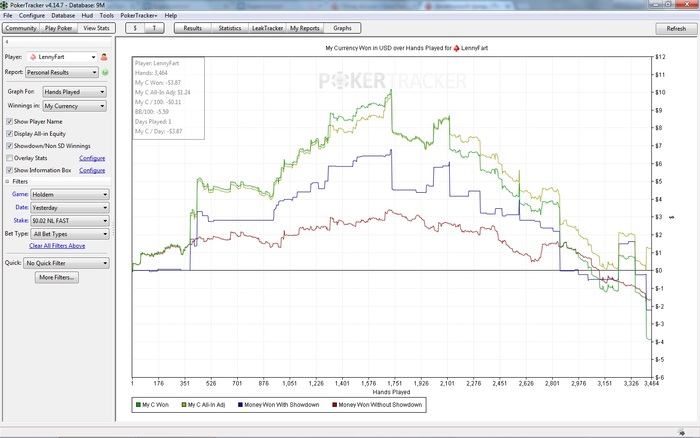Open the Tools menu
Image resolution: width=700 pixels, height=438 pixels.
click(106, 15)
